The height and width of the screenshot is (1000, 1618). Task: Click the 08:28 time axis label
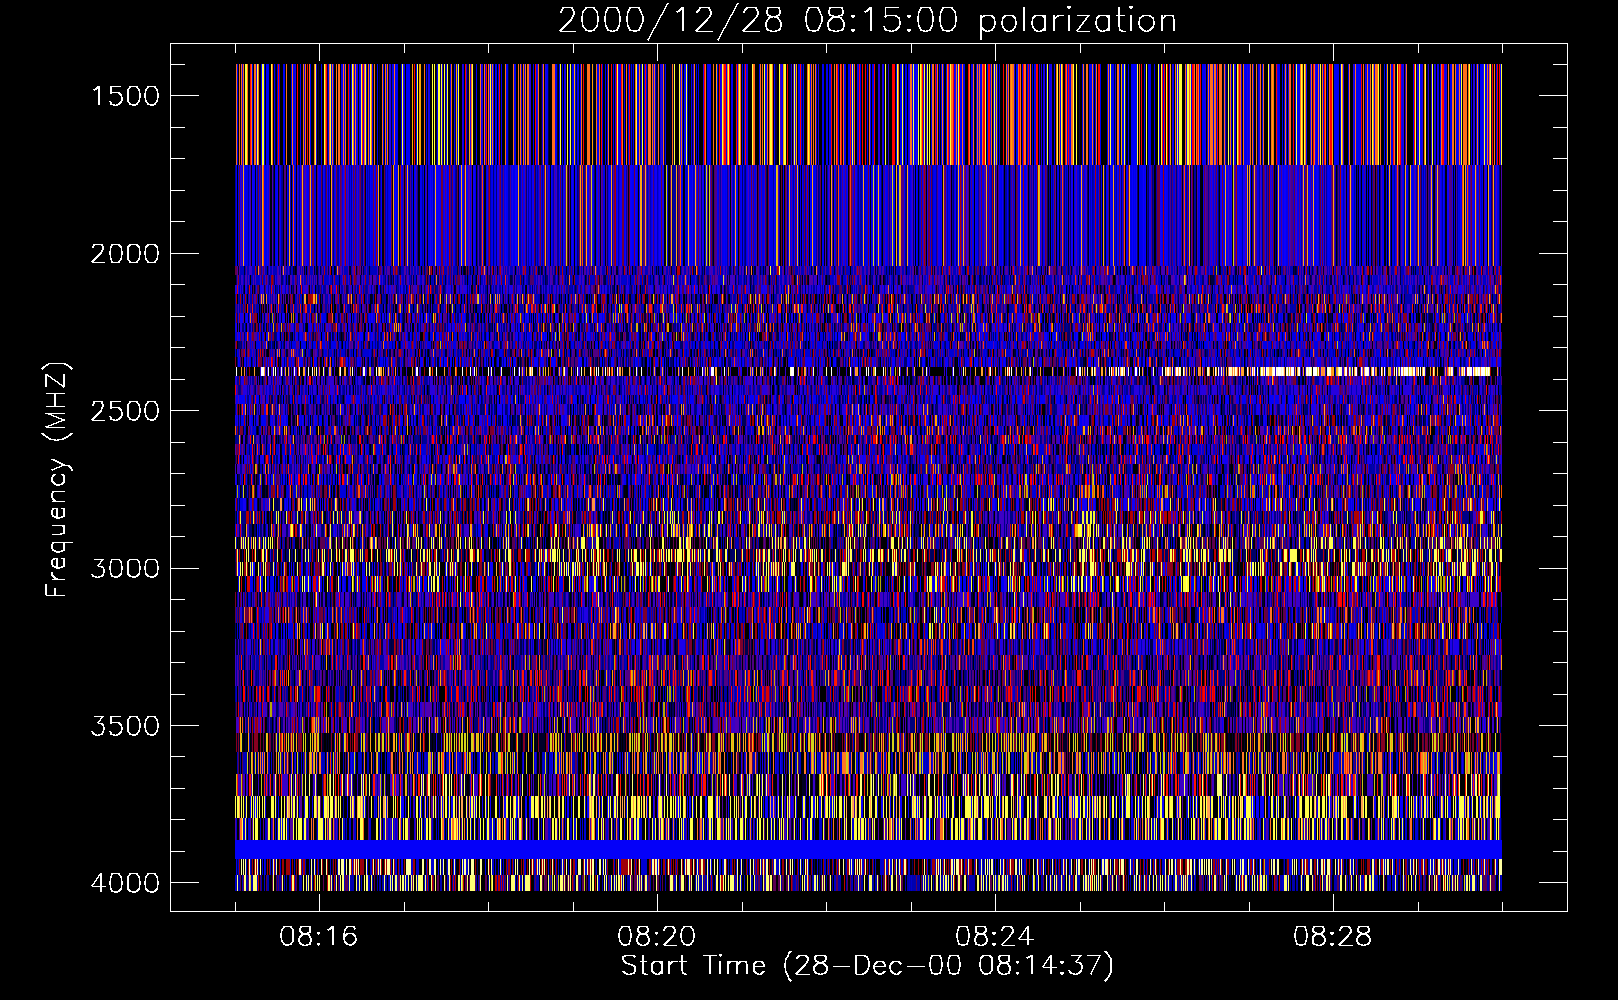(1333, 937)
